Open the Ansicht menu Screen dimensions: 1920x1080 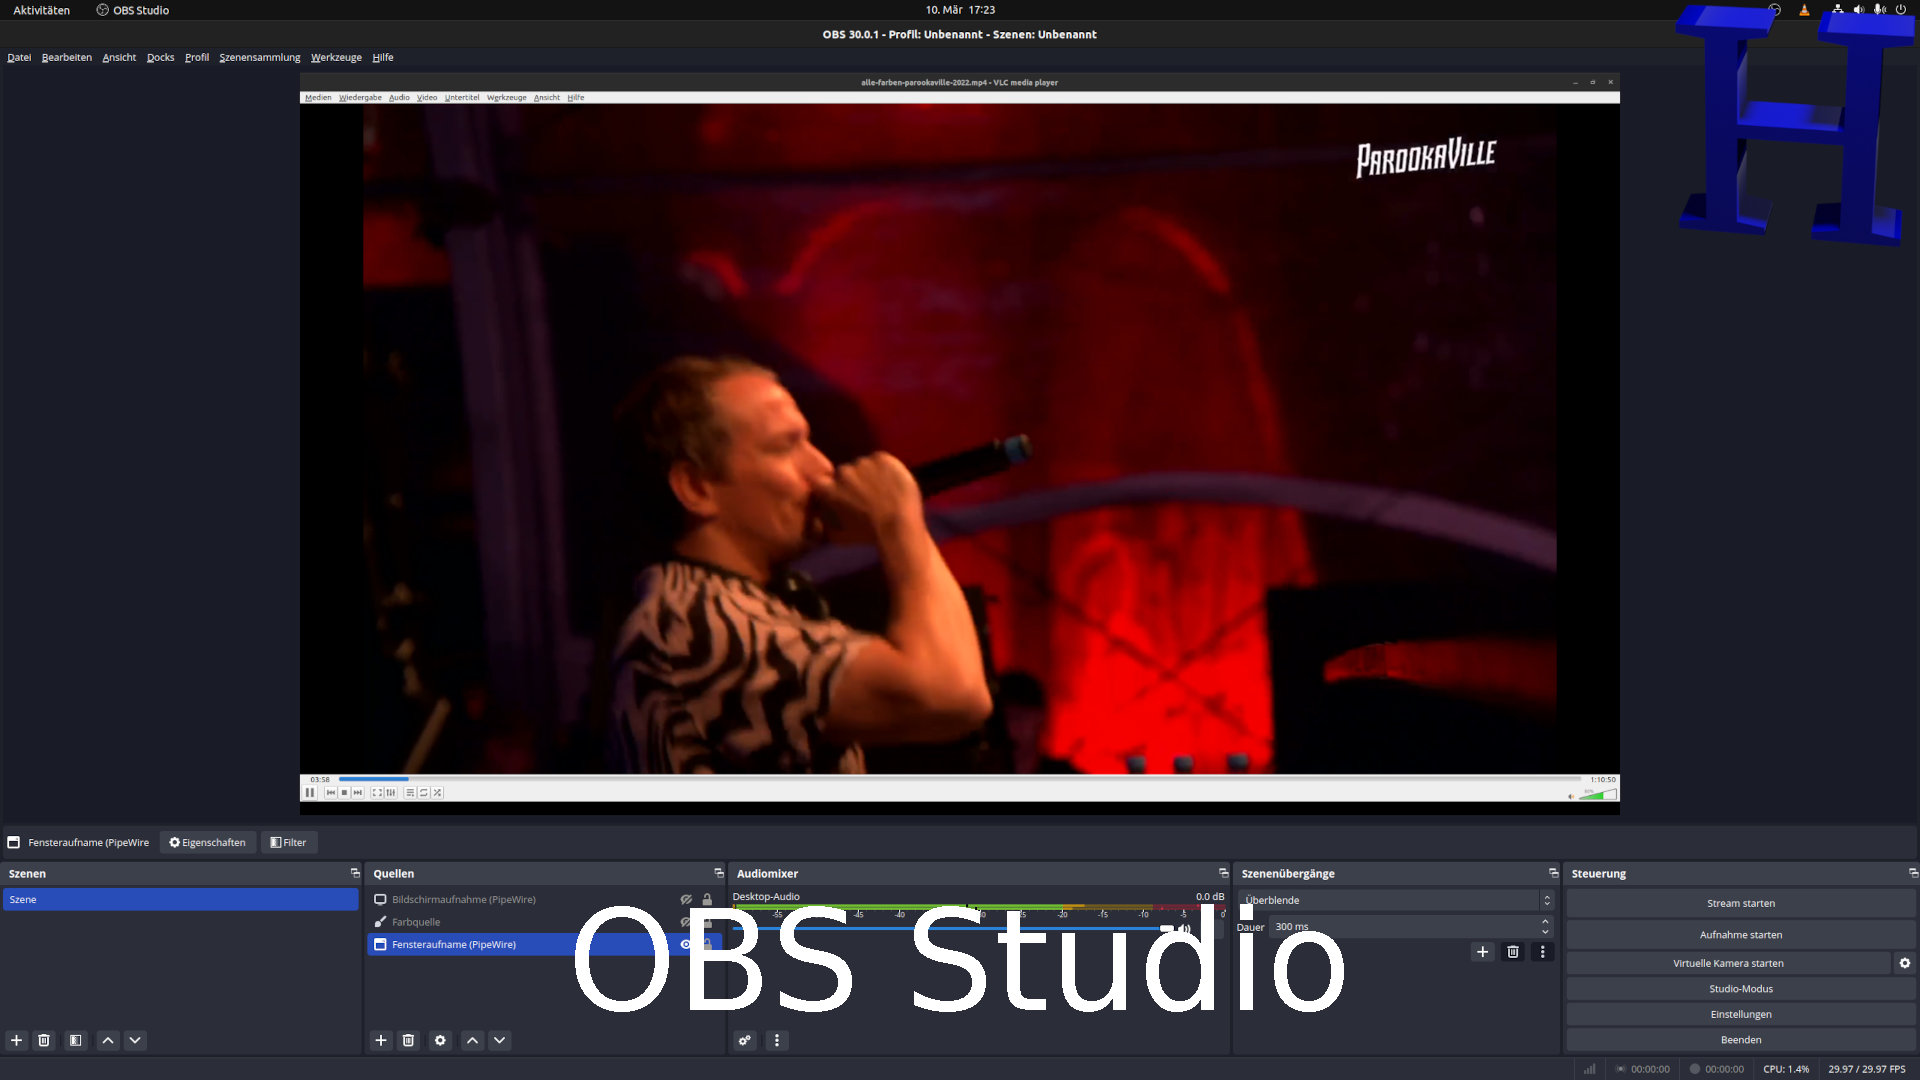[x=119, y=57]
